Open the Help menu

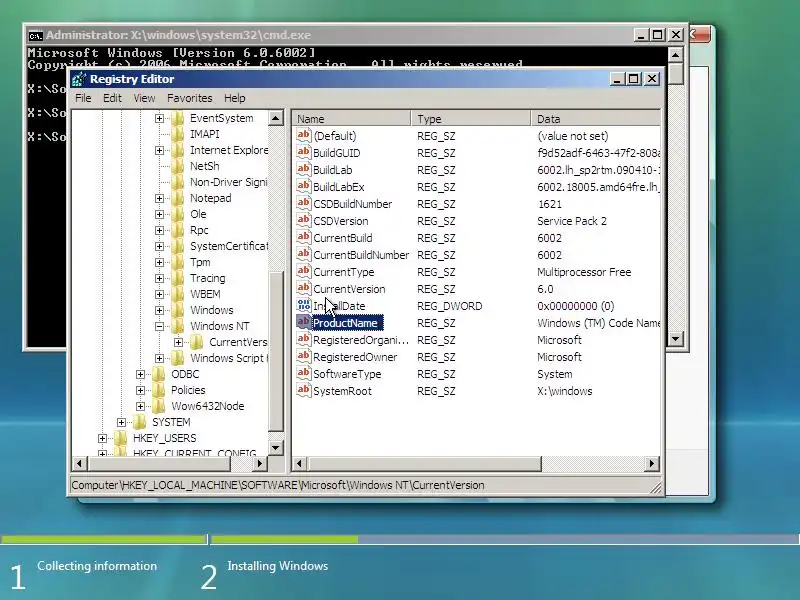pos(235,98)
